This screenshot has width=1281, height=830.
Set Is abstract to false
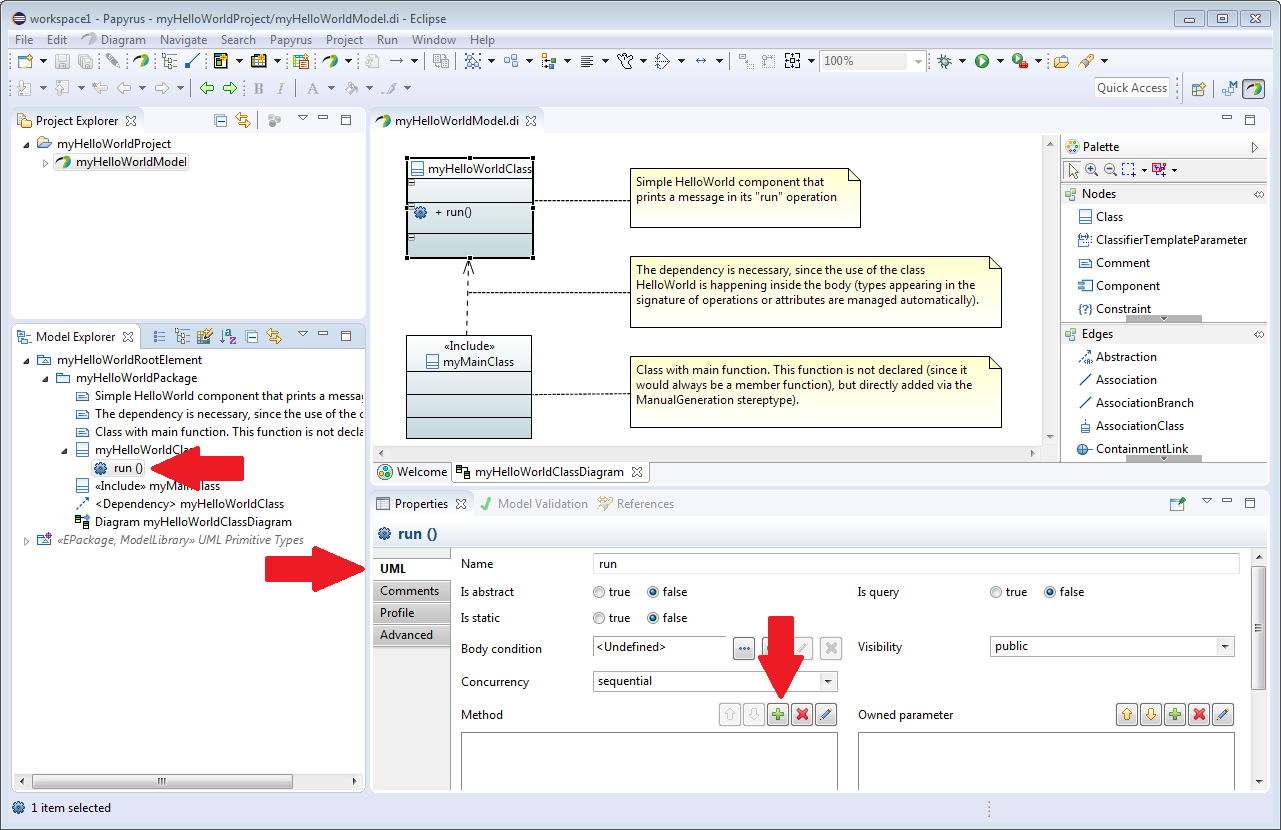pos(654,592)
